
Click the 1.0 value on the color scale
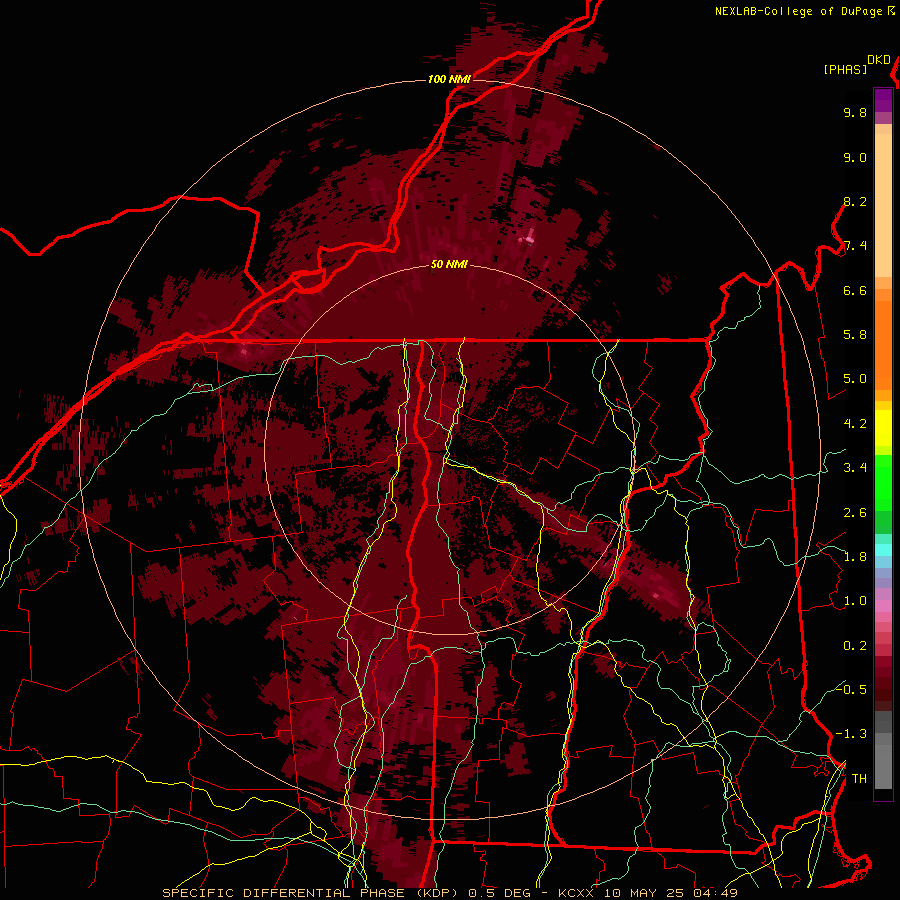[855, 601]
